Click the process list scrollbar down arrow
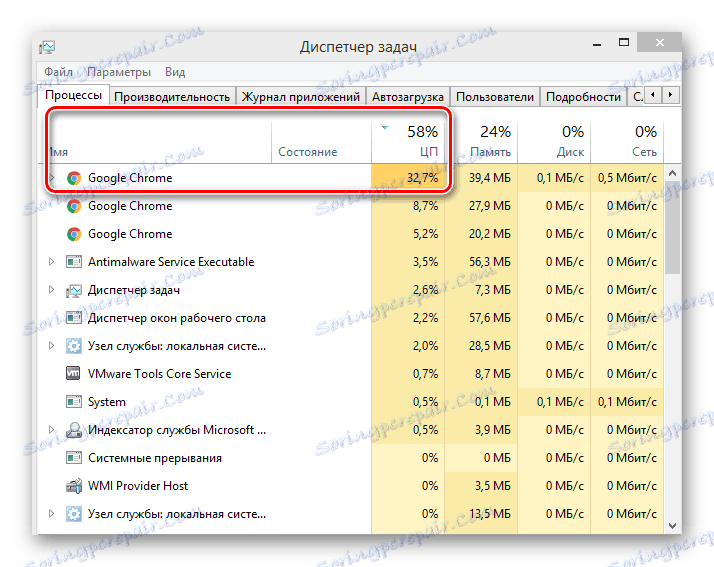This screenshot has height=567, width=714. click(673, 525)
